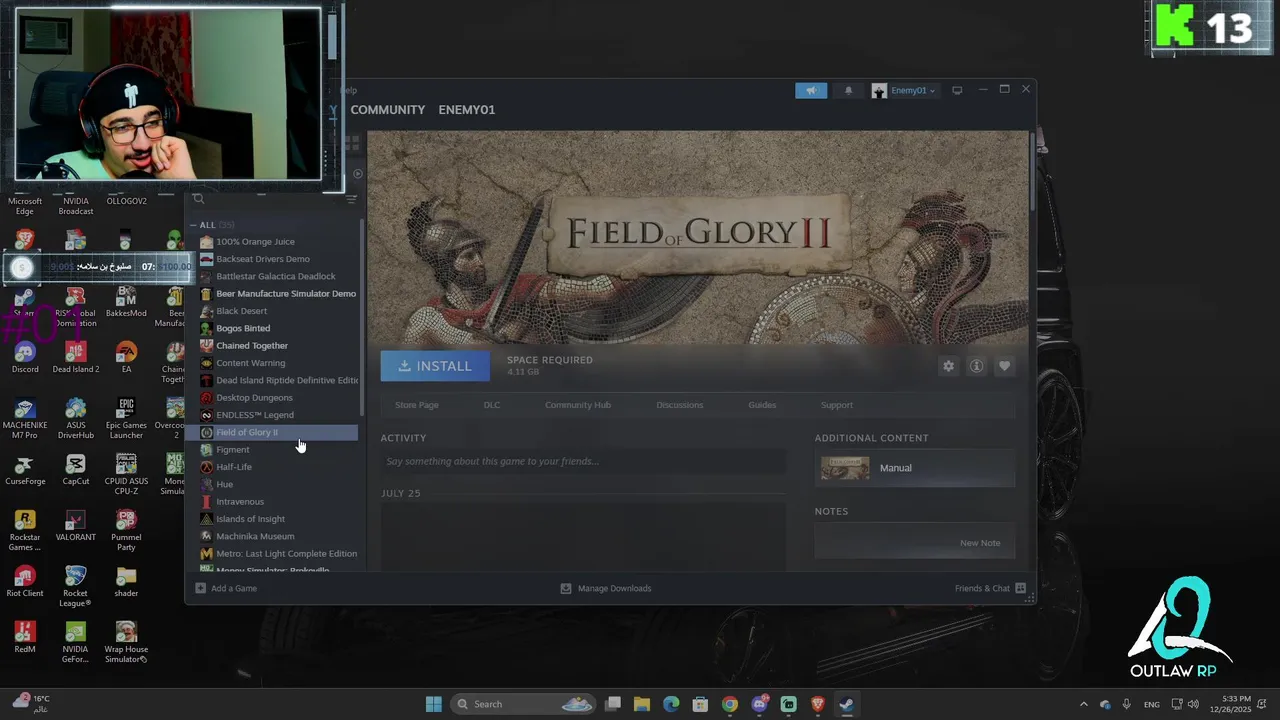Open Windows Start menu
The height and width of the screenshot is (720, 1280).
point(433,704)
